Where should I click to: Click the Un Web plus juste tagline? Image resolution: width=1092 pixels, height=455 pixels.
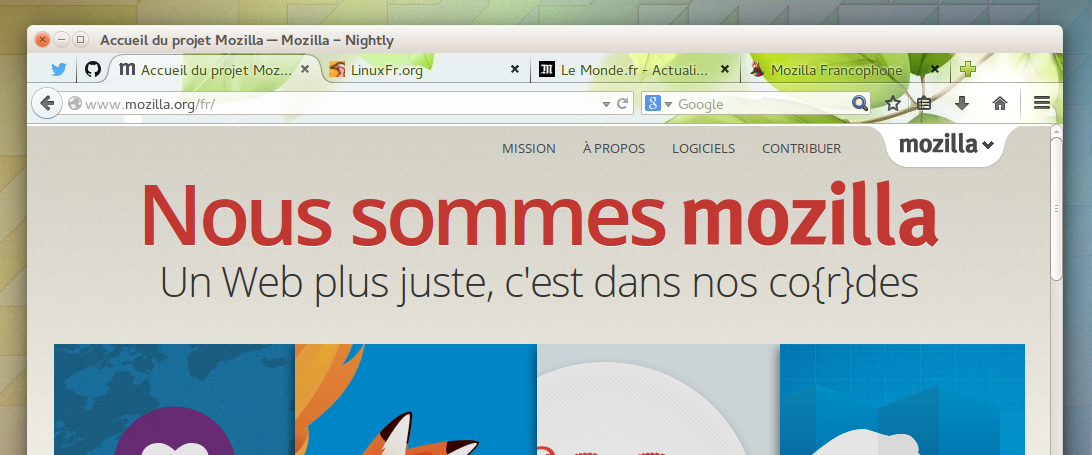(x=539, y=285)
